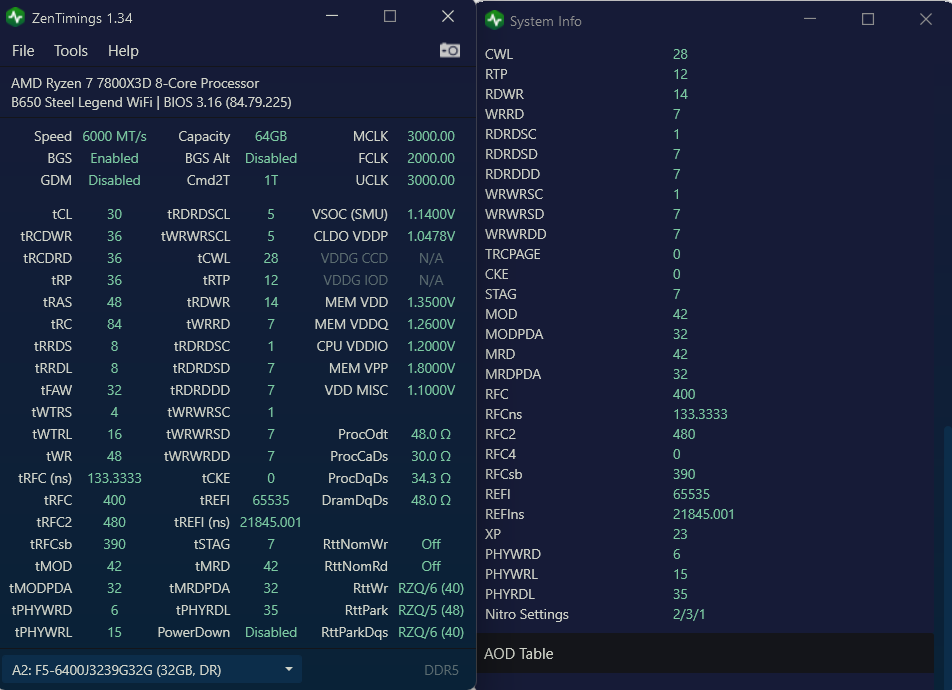The width and height of the screenshot is (952, 690).
Task: Click the DDR5 label in ZenTimings
Action: click(x=441, y=670)
